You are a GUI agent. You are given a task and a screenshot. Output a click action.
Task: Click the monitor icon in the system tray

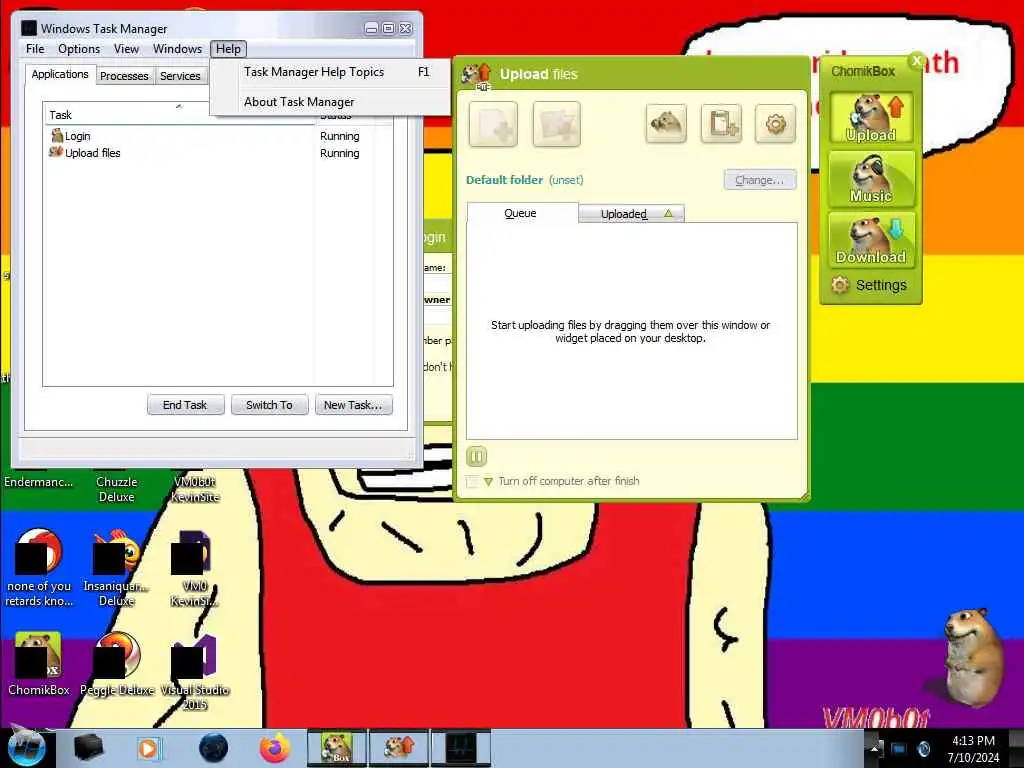[899, 749]
